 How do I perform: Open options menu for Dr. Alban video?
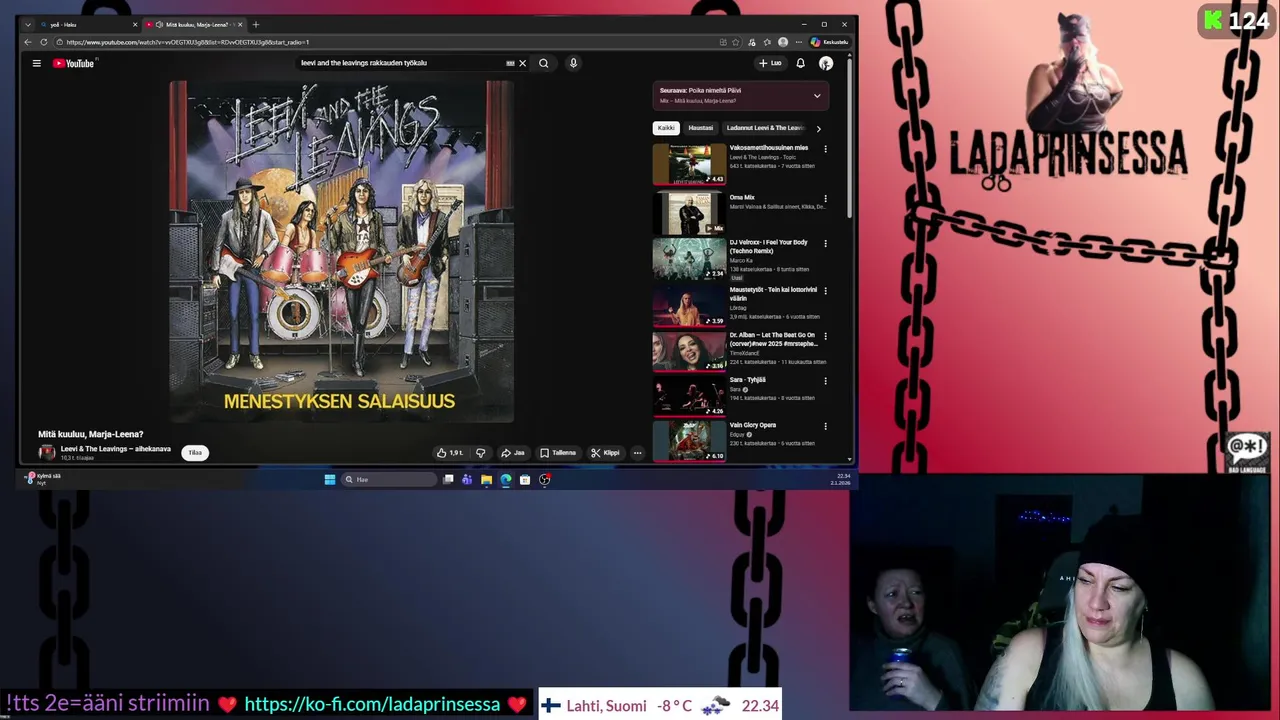pos(825,337)
